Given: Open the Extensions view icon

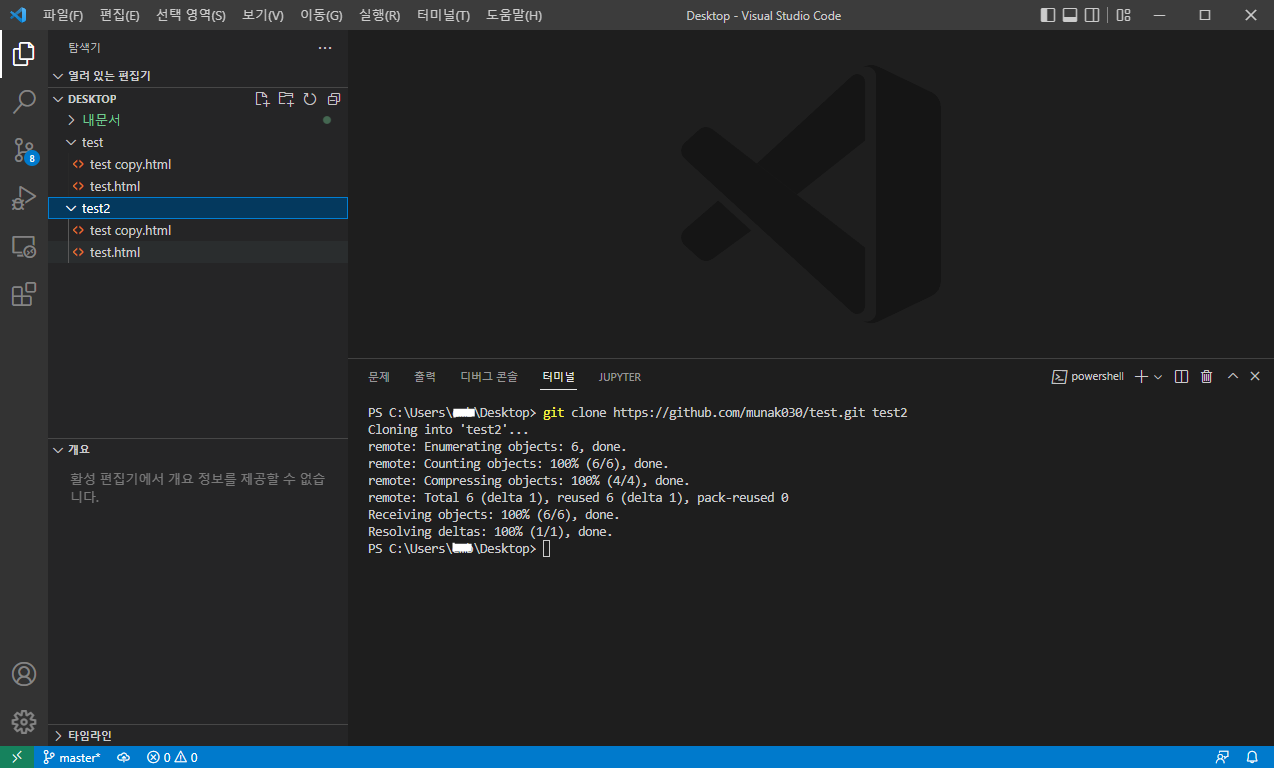Looking at the screenshot, I should [x=24, y=294].
